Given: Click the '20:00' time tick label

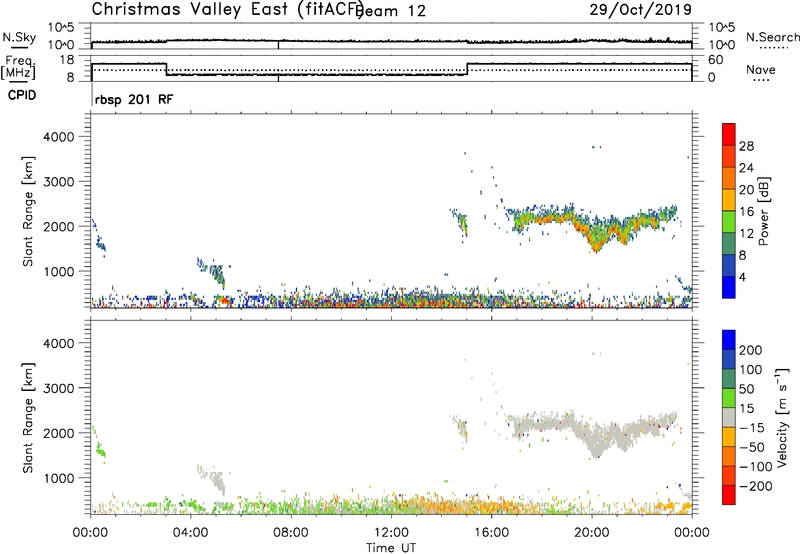Looking at the screenshot, I should point(592,533).
